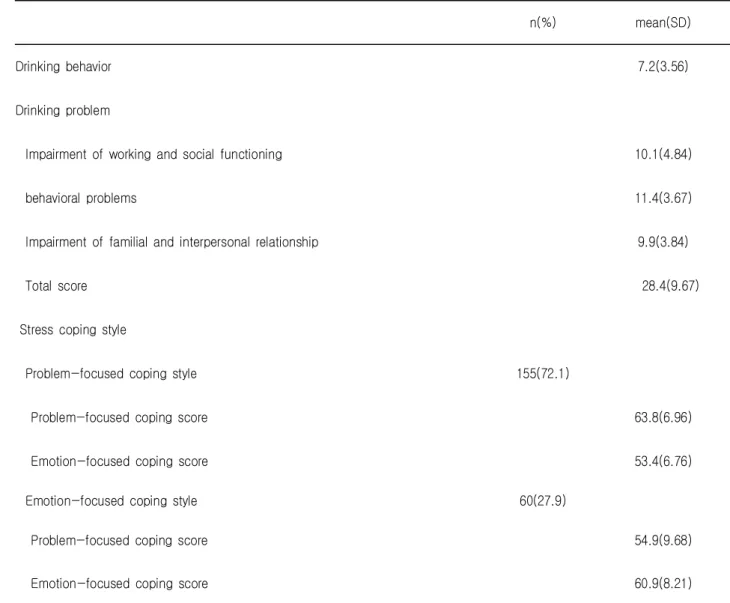Click the Problem-focused coping style label
This screenshot has width=730, height=603.
coord(111,374)
